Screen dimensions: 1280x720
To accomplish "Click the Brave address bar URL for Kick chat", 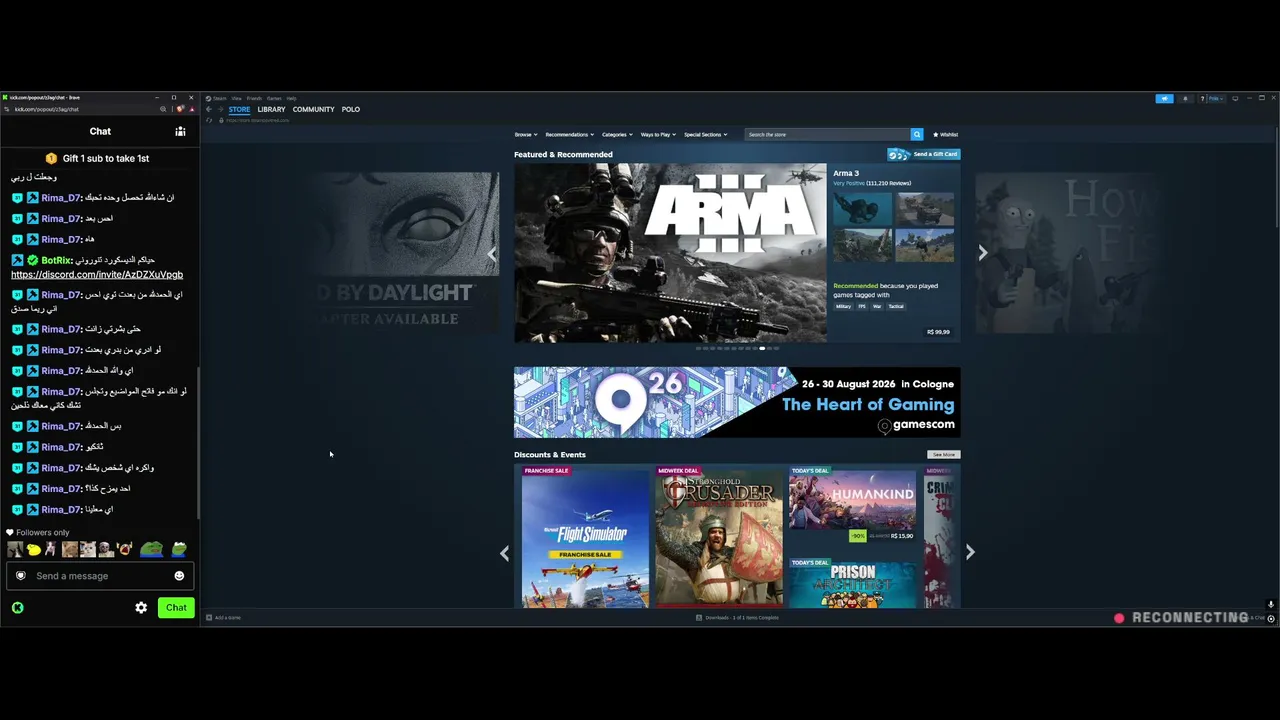I will pyautogui.click(x=46, y=109).
